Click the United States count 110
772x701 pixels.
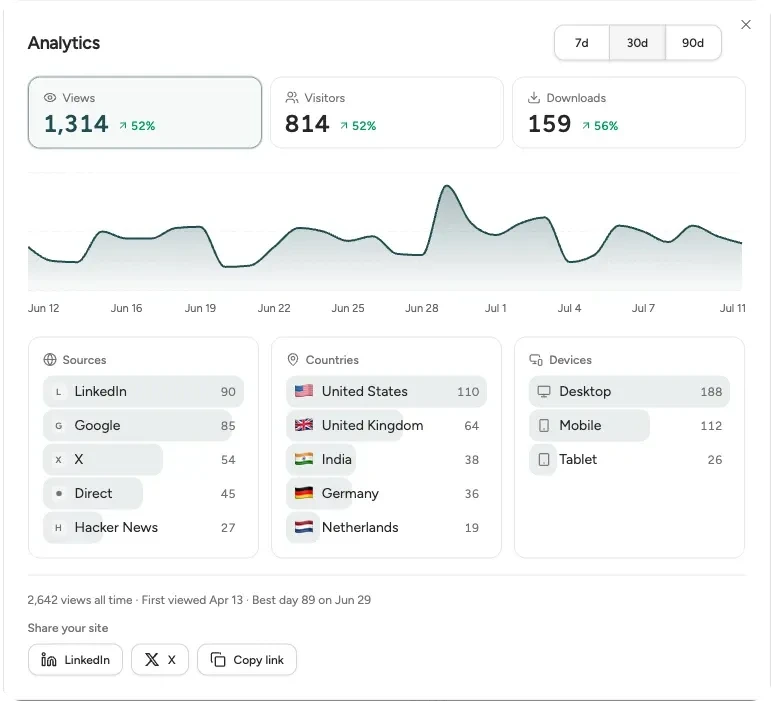[x=468, y=392]
